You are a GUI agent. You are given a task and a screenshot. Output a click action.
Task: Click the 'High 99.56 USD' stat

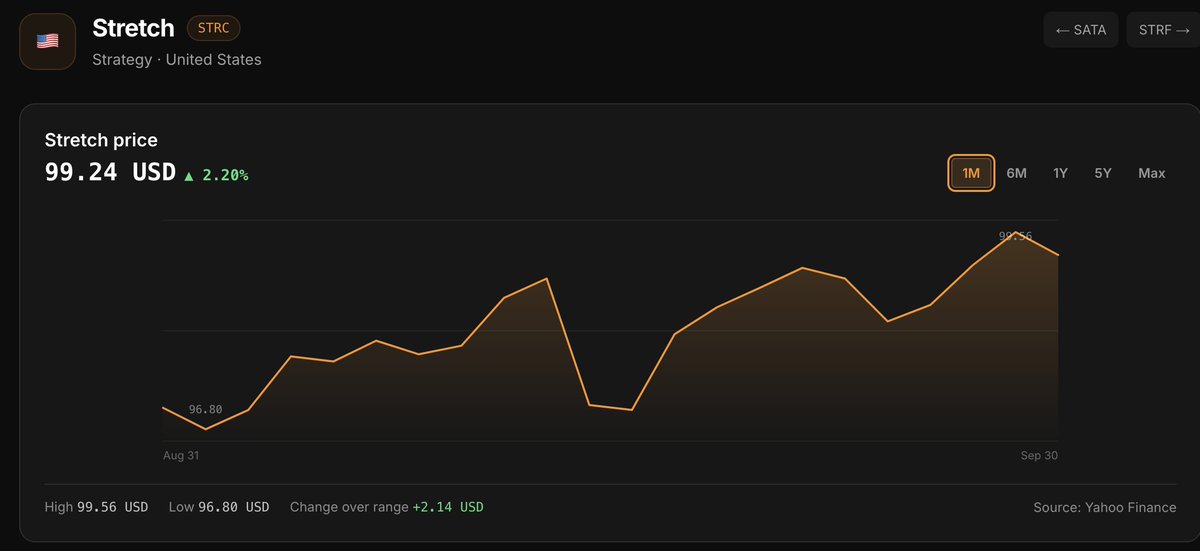point(96,507)
